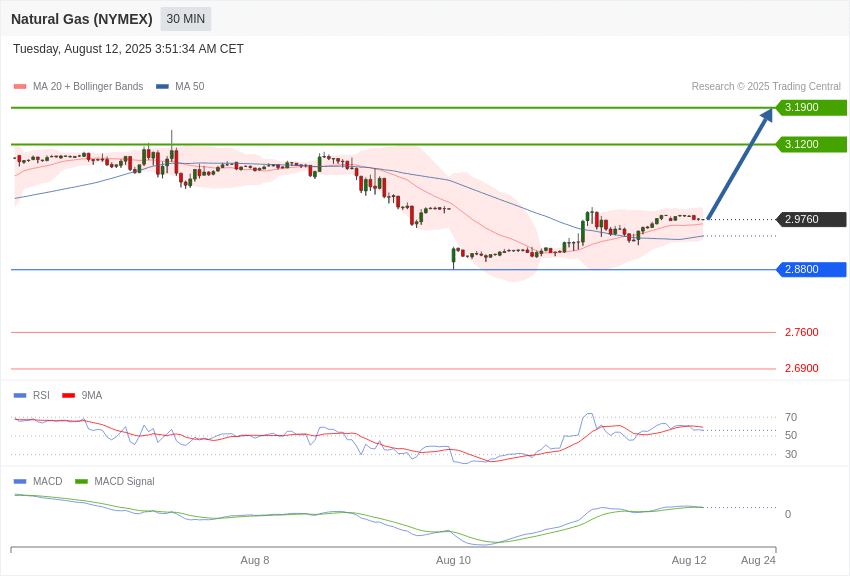Image resolution: width=850 pixels, height=576 pixels.
Task: Click the 3.1200 resistance price tag
Action: click(x=811, y=144)
